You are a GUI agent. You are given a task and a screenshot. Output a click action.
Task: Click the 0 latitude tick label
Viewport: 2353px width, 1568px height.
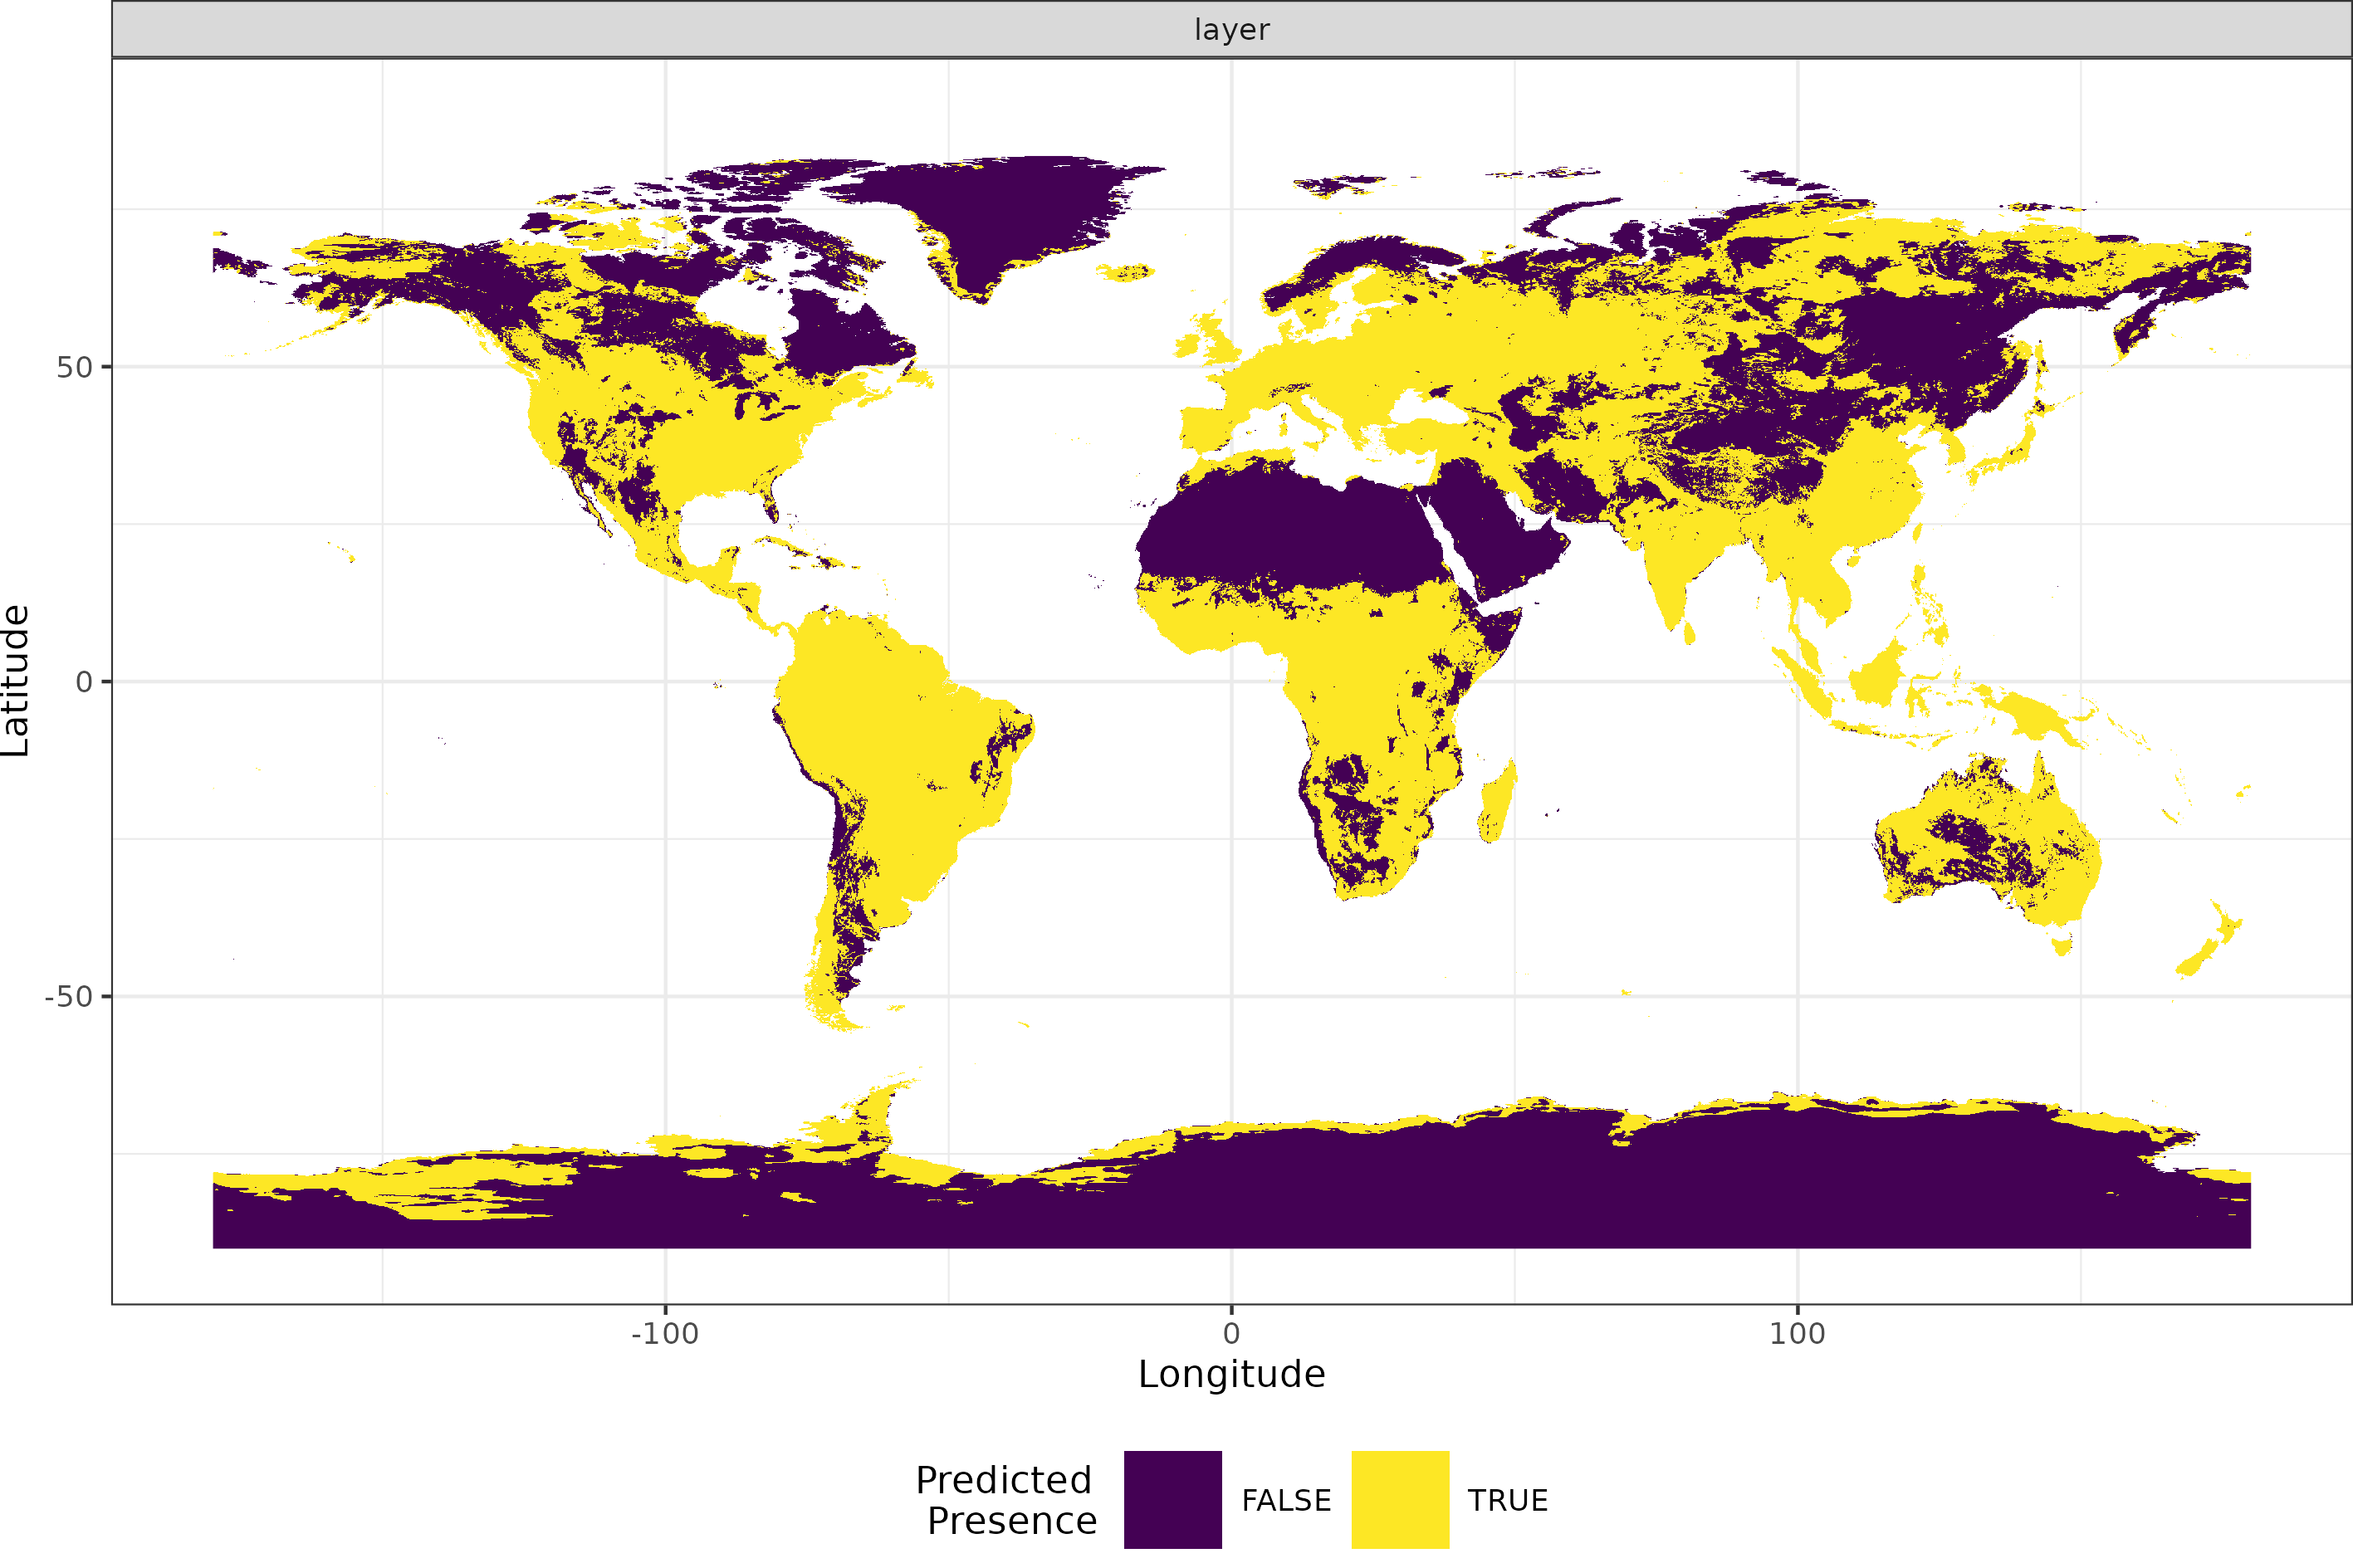coord(84,682)
